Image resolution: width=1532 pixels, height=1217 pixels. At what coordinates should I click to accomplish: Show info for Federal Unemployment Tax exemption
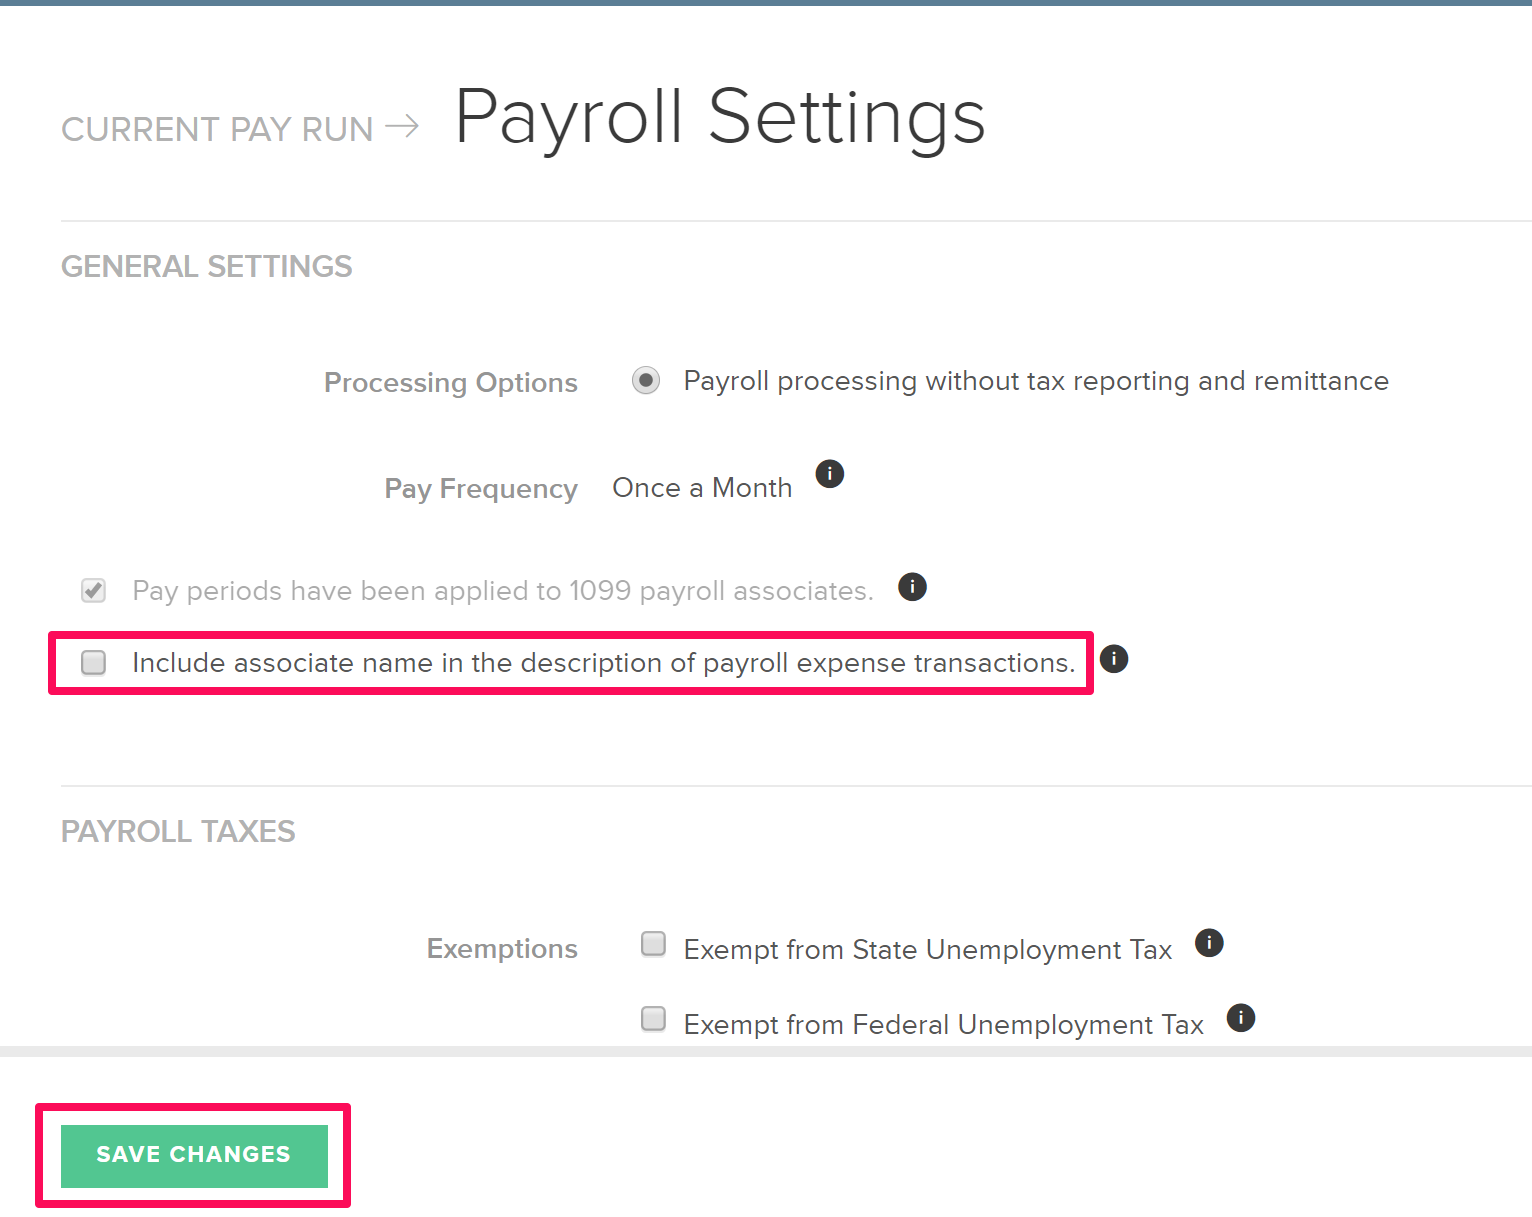click(x=1241, y=1018)
